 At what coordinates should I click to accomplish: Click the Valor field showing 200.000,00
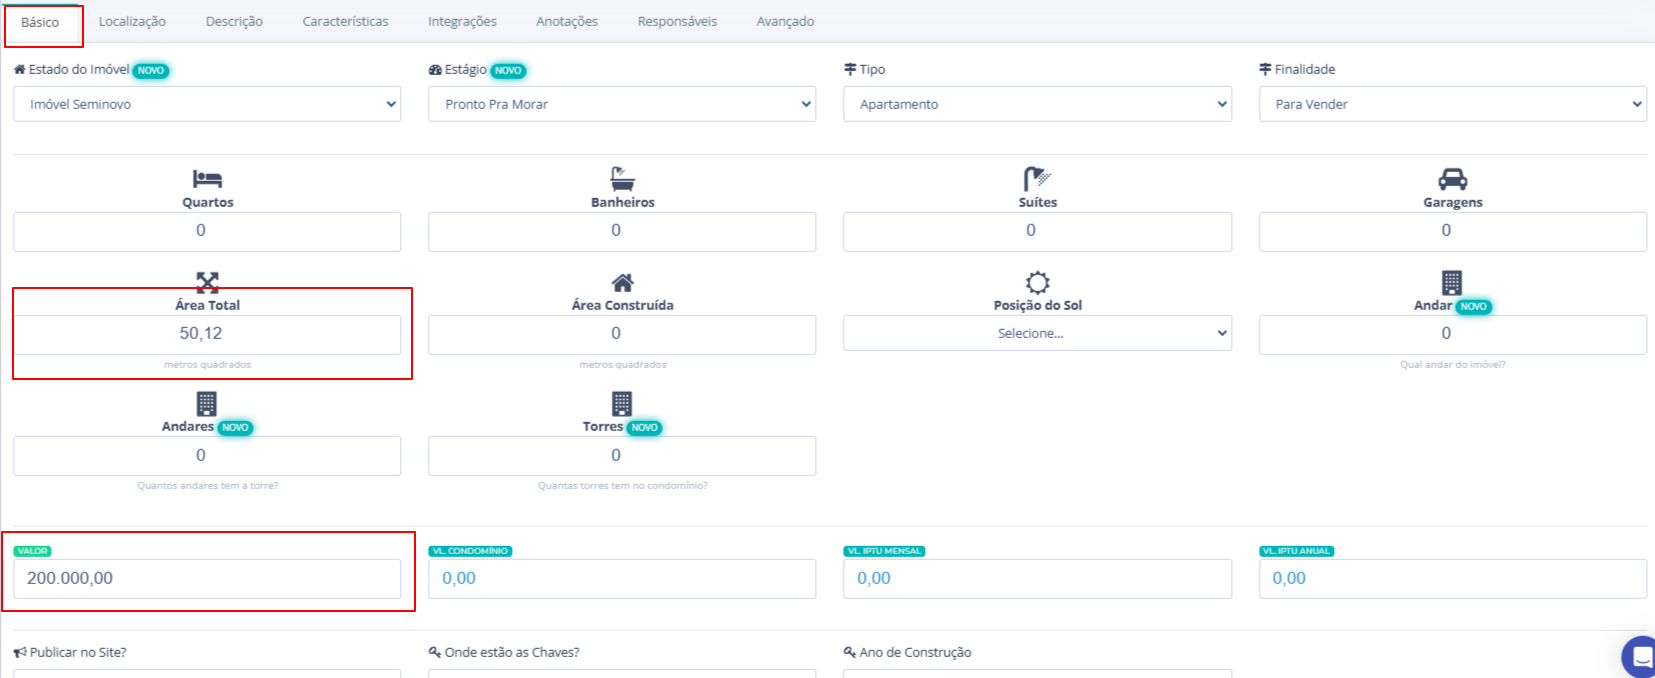[x=207, y=578]
